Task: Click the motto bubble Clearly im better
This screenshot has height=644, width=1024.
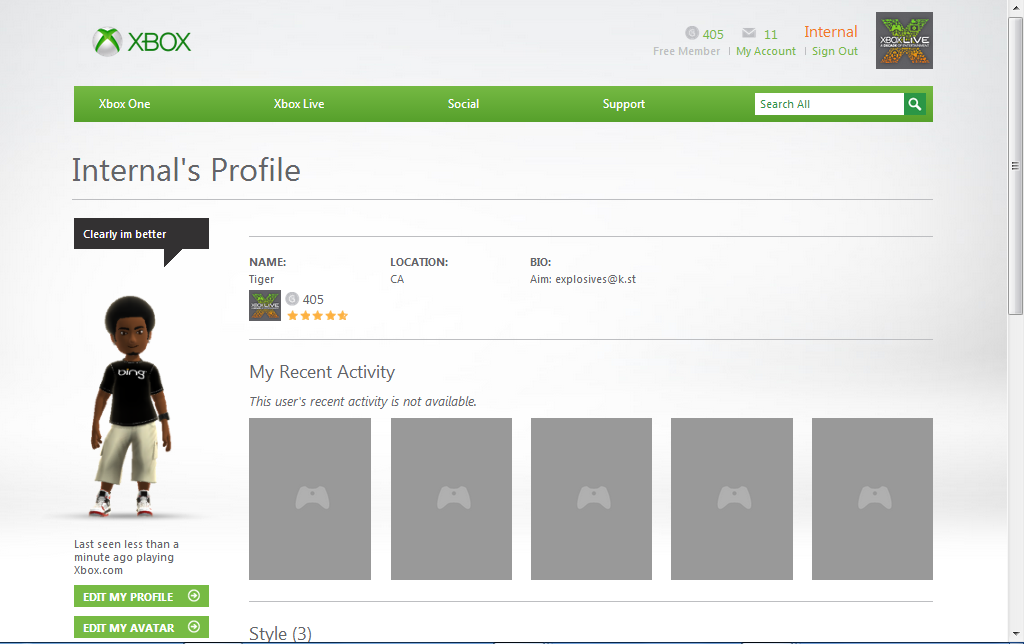Action: 141,234
